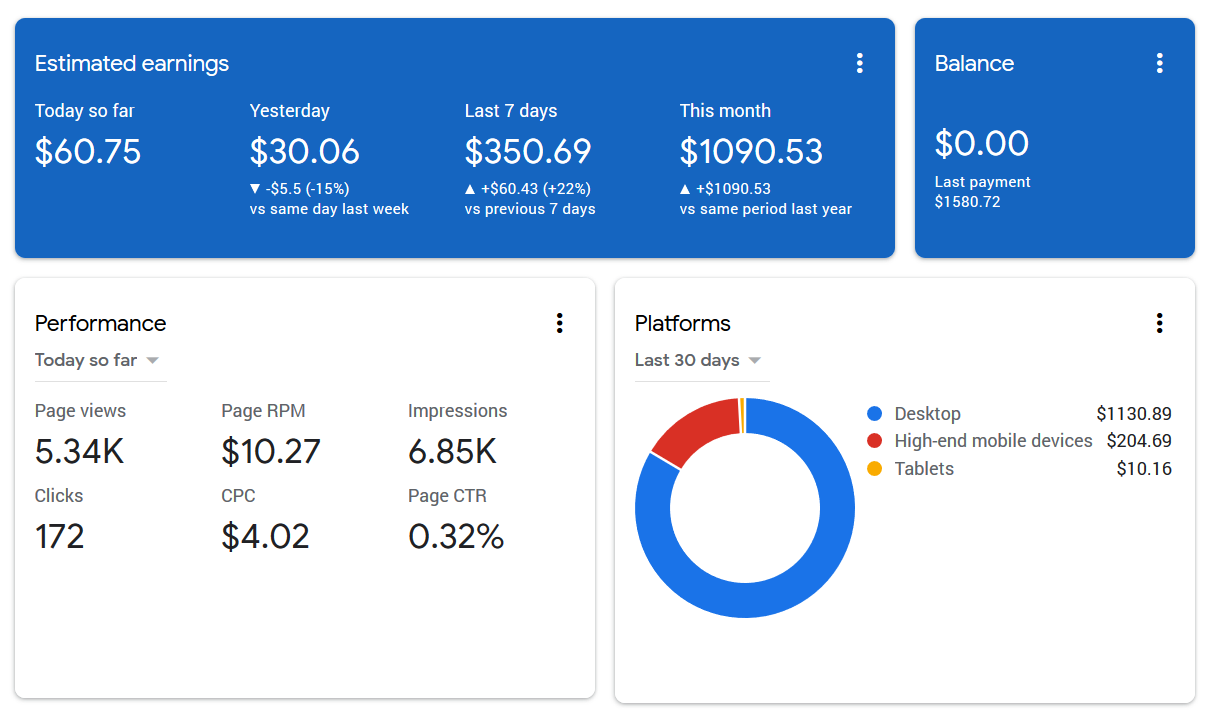
Task: Click High-end mobile devices legend label
Action: (x=993, y=441)
